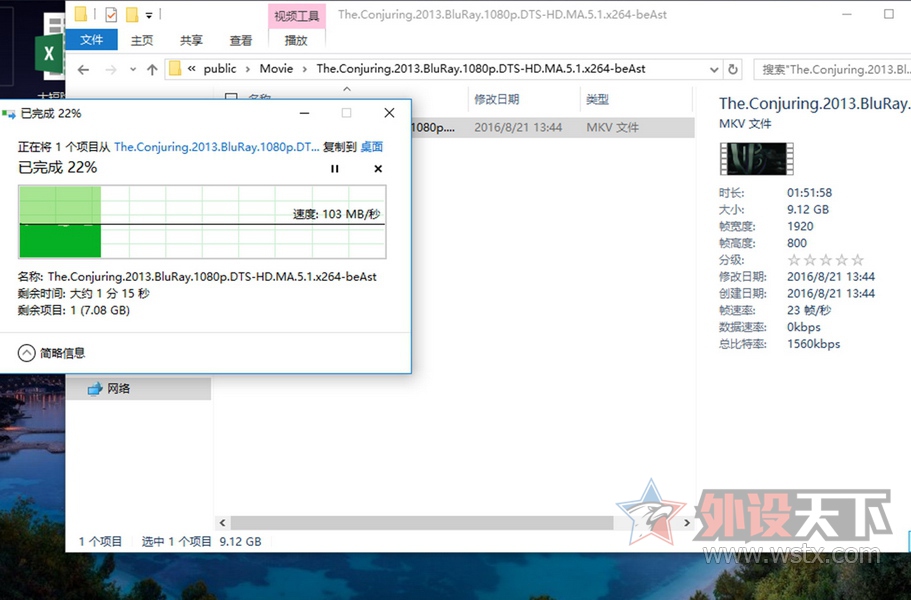Open the 查看 ribbon tab
The width and height of the screenshot is (911, 600).
(x=241, y=40)
